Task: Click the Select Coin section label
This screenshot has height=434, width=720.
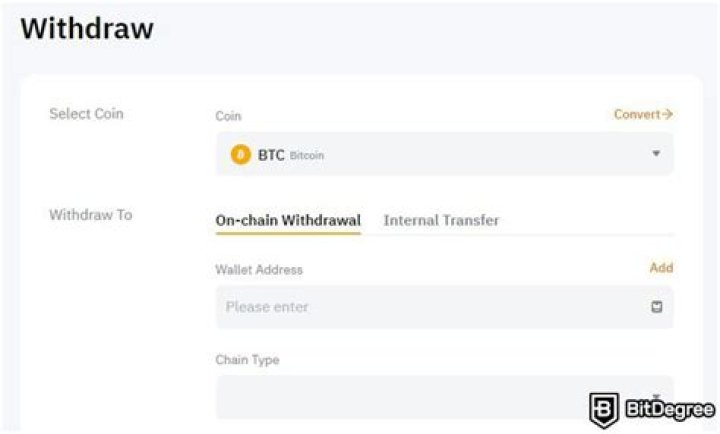Action: [86, 114]
